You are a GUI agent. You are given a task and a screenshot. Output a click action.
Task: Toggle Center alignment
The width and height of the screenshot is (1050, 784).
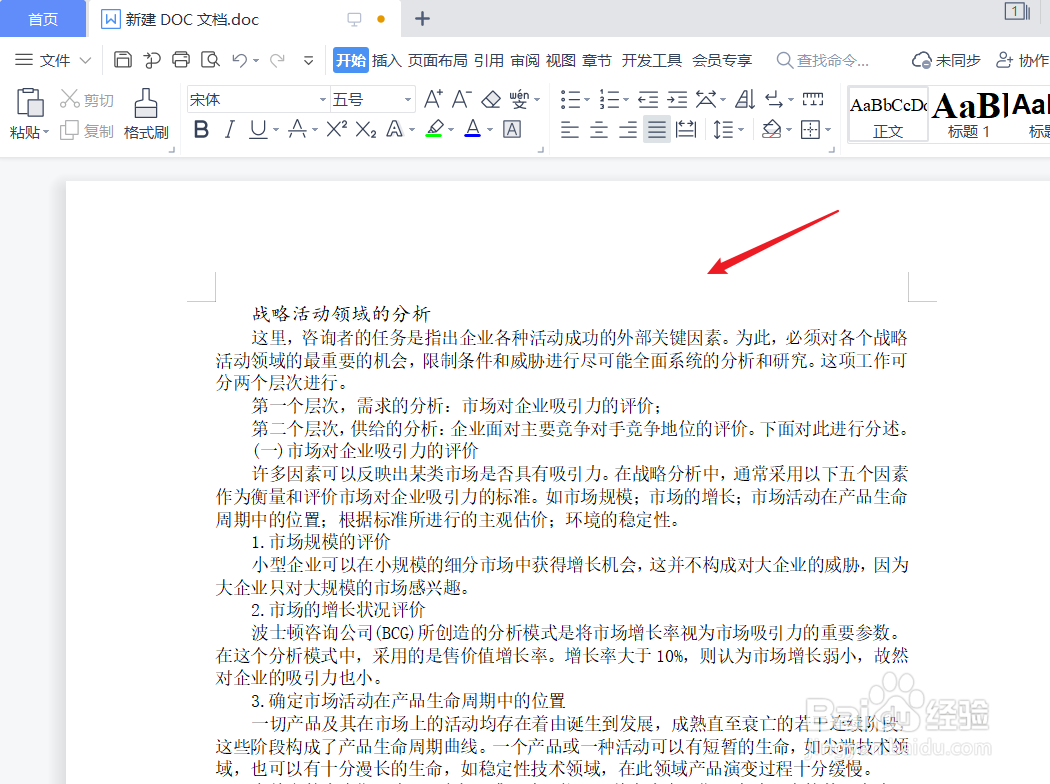[x=599, y=129]
